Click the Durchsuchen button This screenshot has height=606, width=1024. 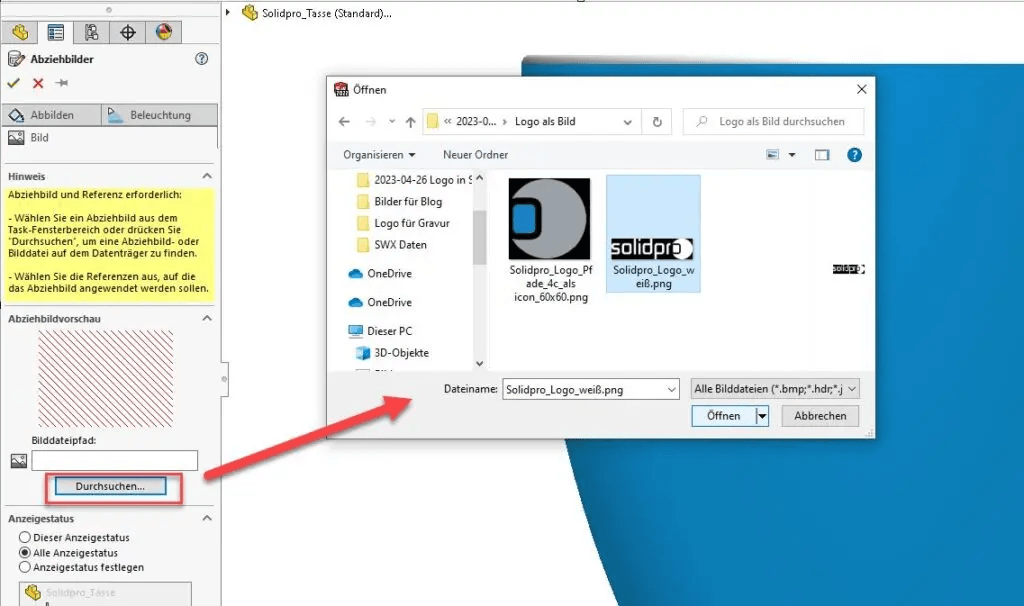coord(110,486)
